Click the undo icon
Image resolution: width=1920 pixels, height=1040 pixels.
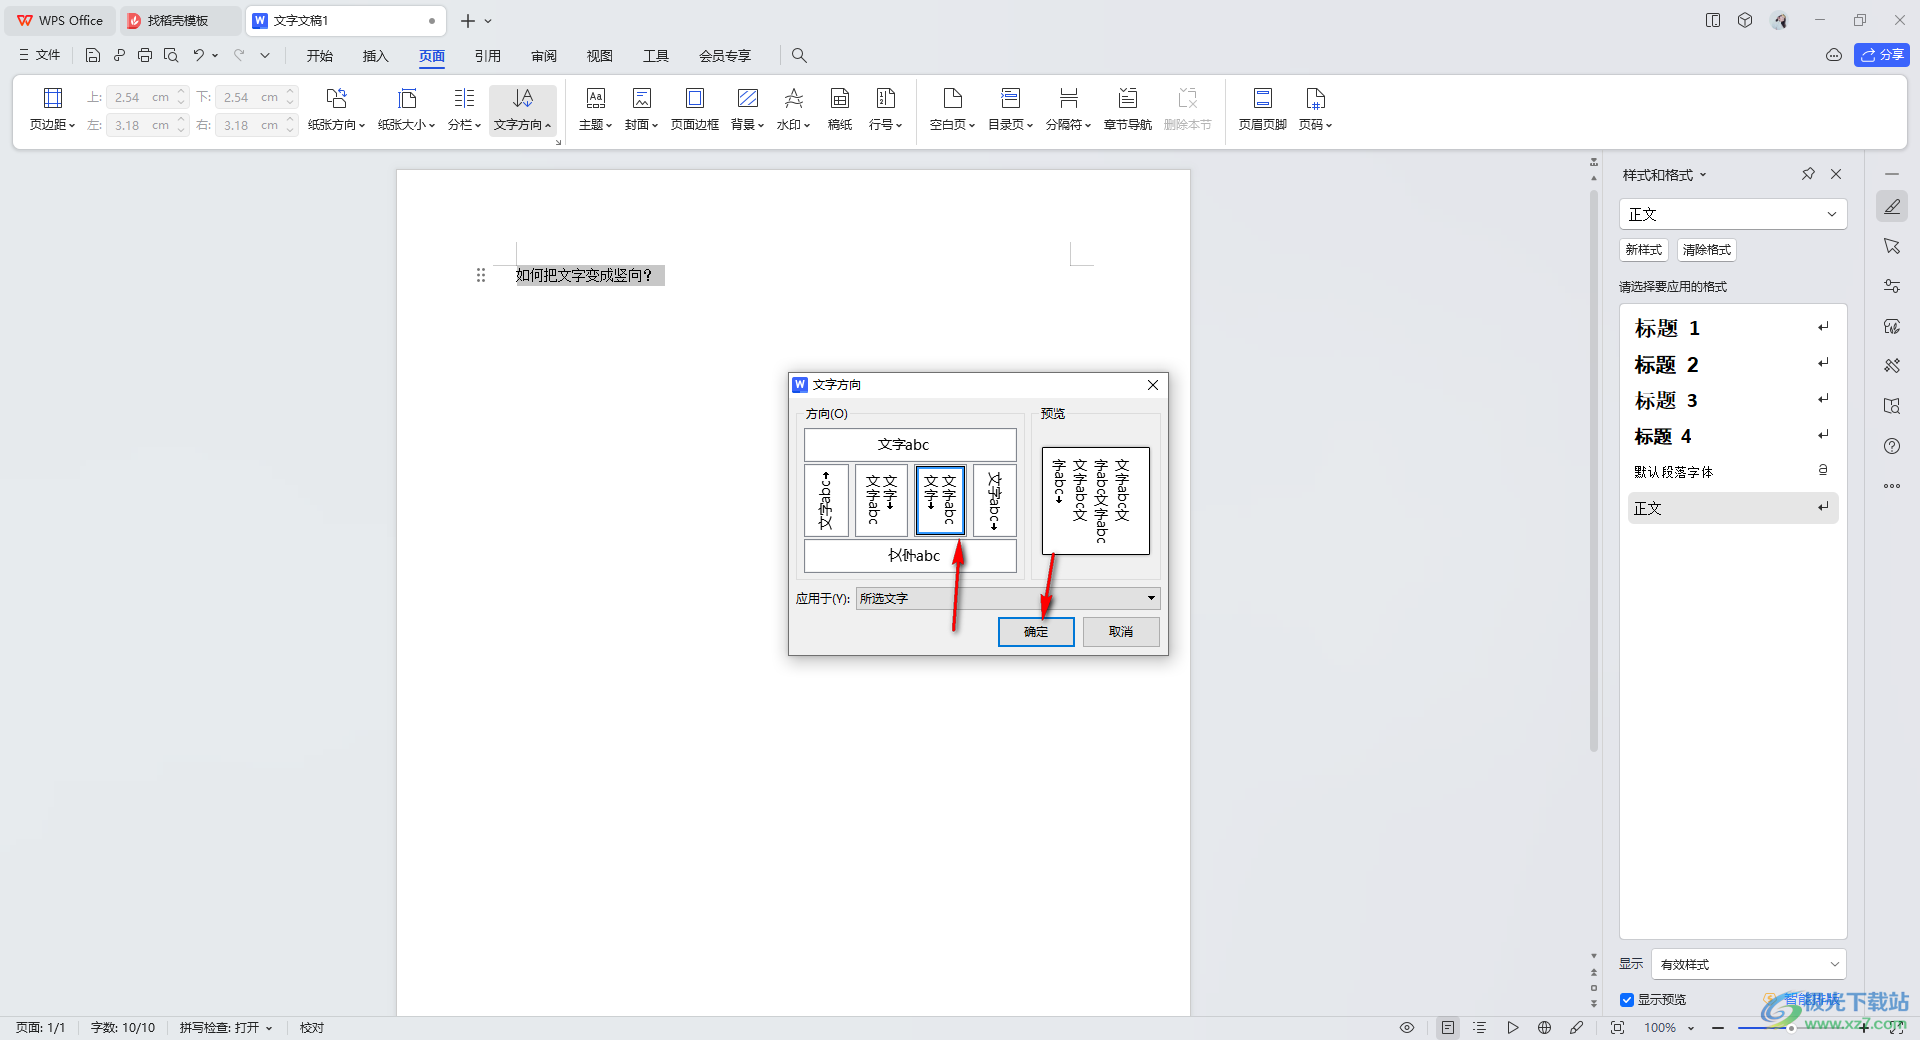point(198,55)
